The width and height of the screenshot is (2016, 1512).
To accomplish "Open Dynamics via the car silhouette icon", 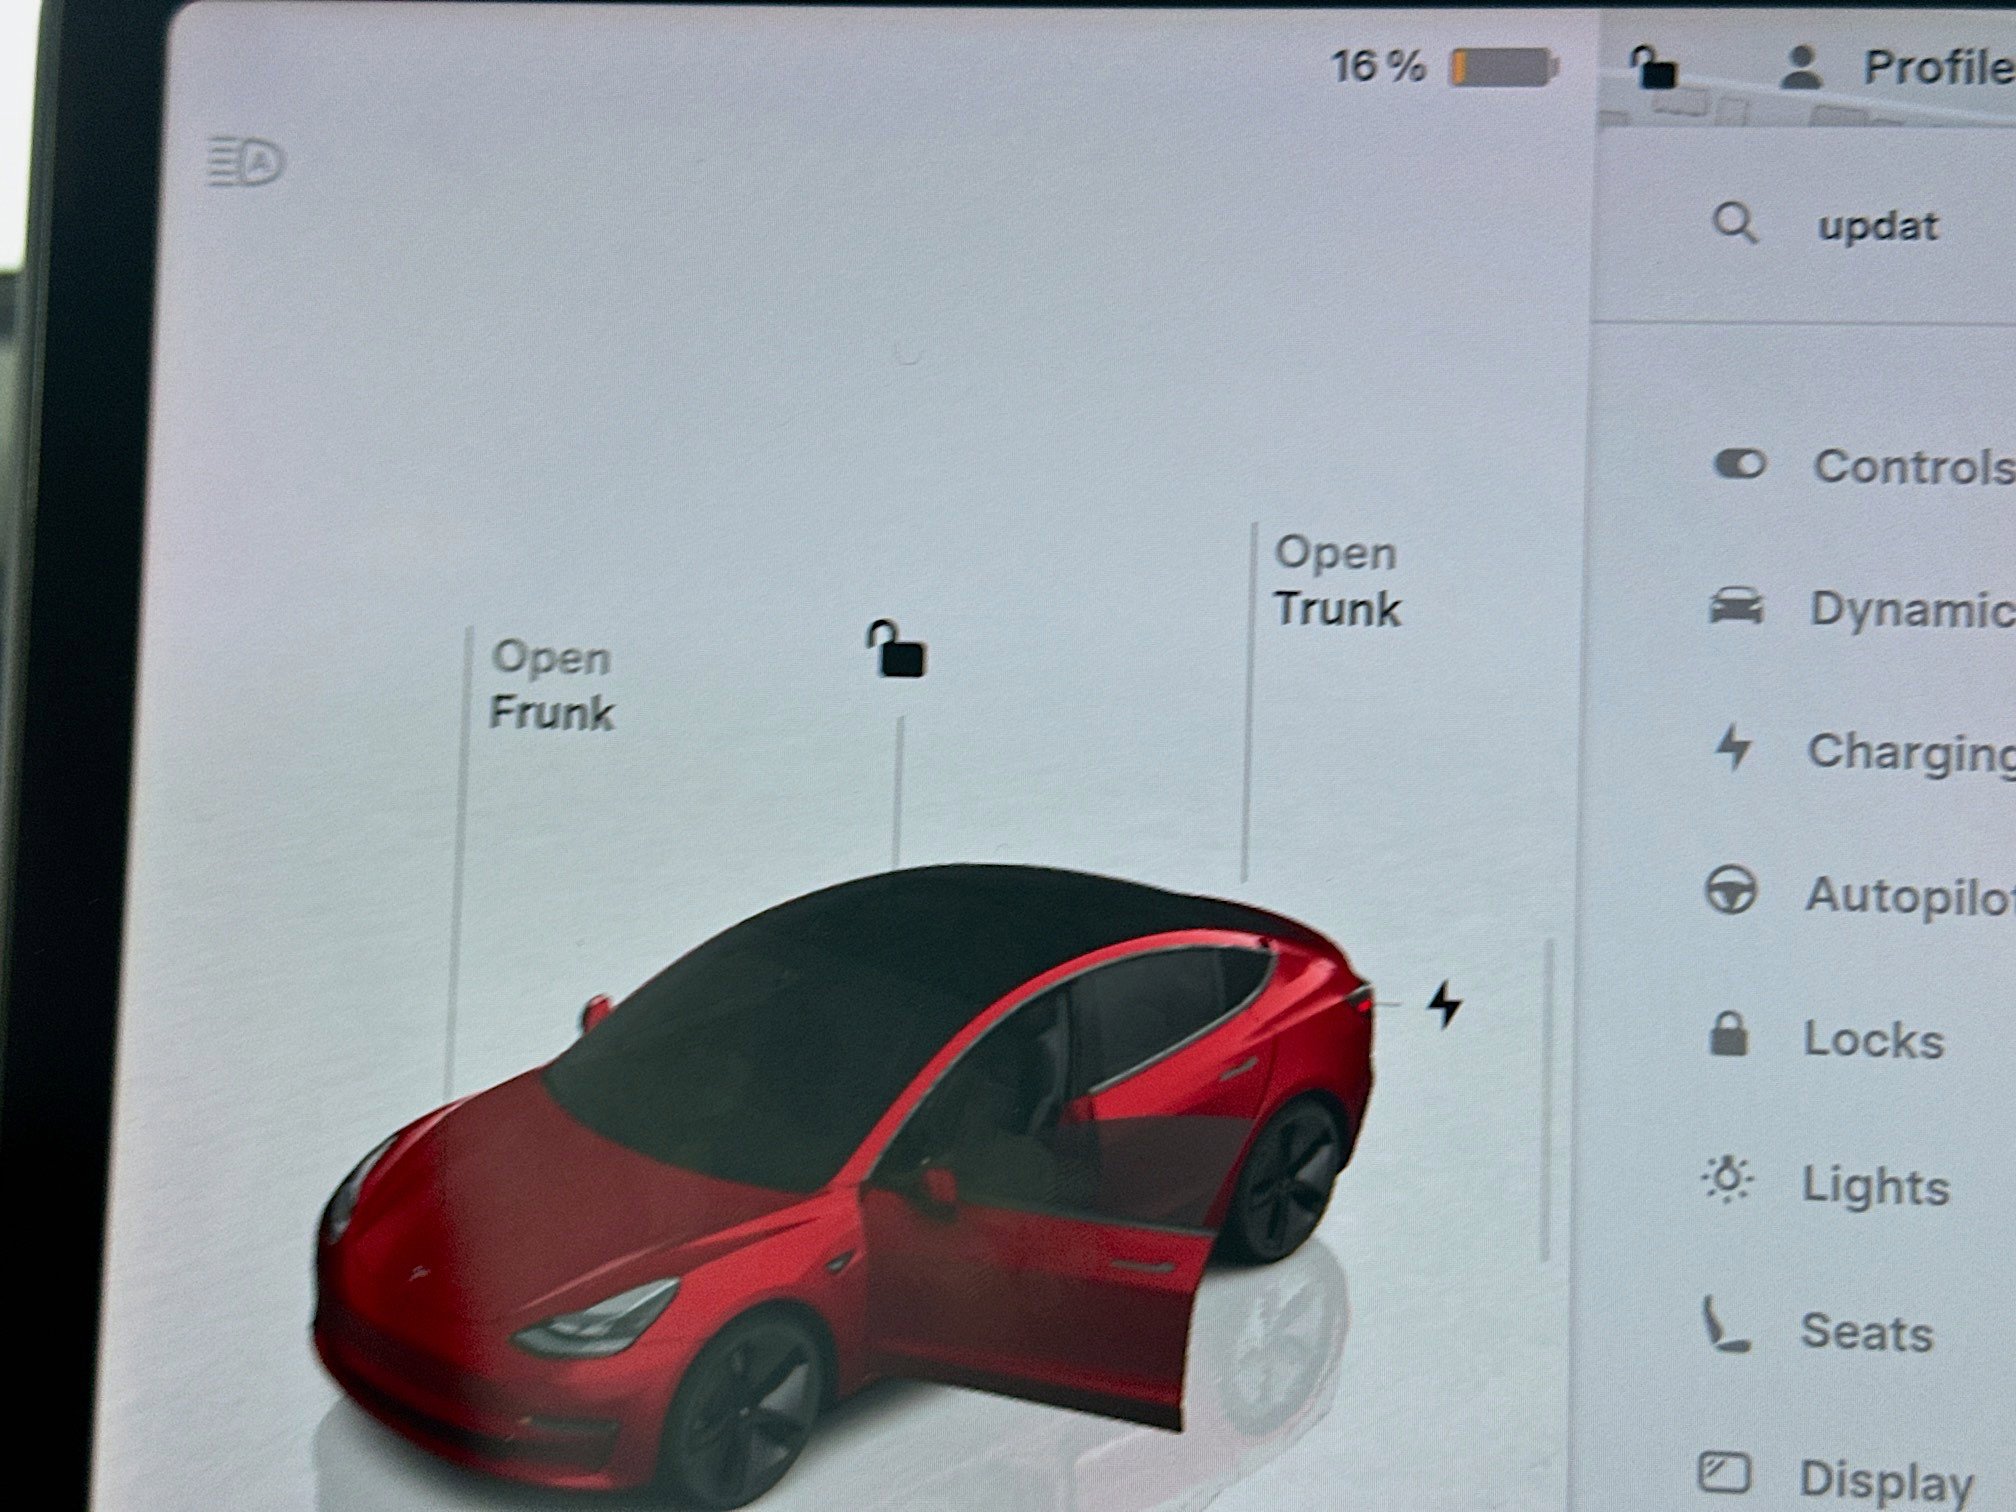I will click(1736, 604).
